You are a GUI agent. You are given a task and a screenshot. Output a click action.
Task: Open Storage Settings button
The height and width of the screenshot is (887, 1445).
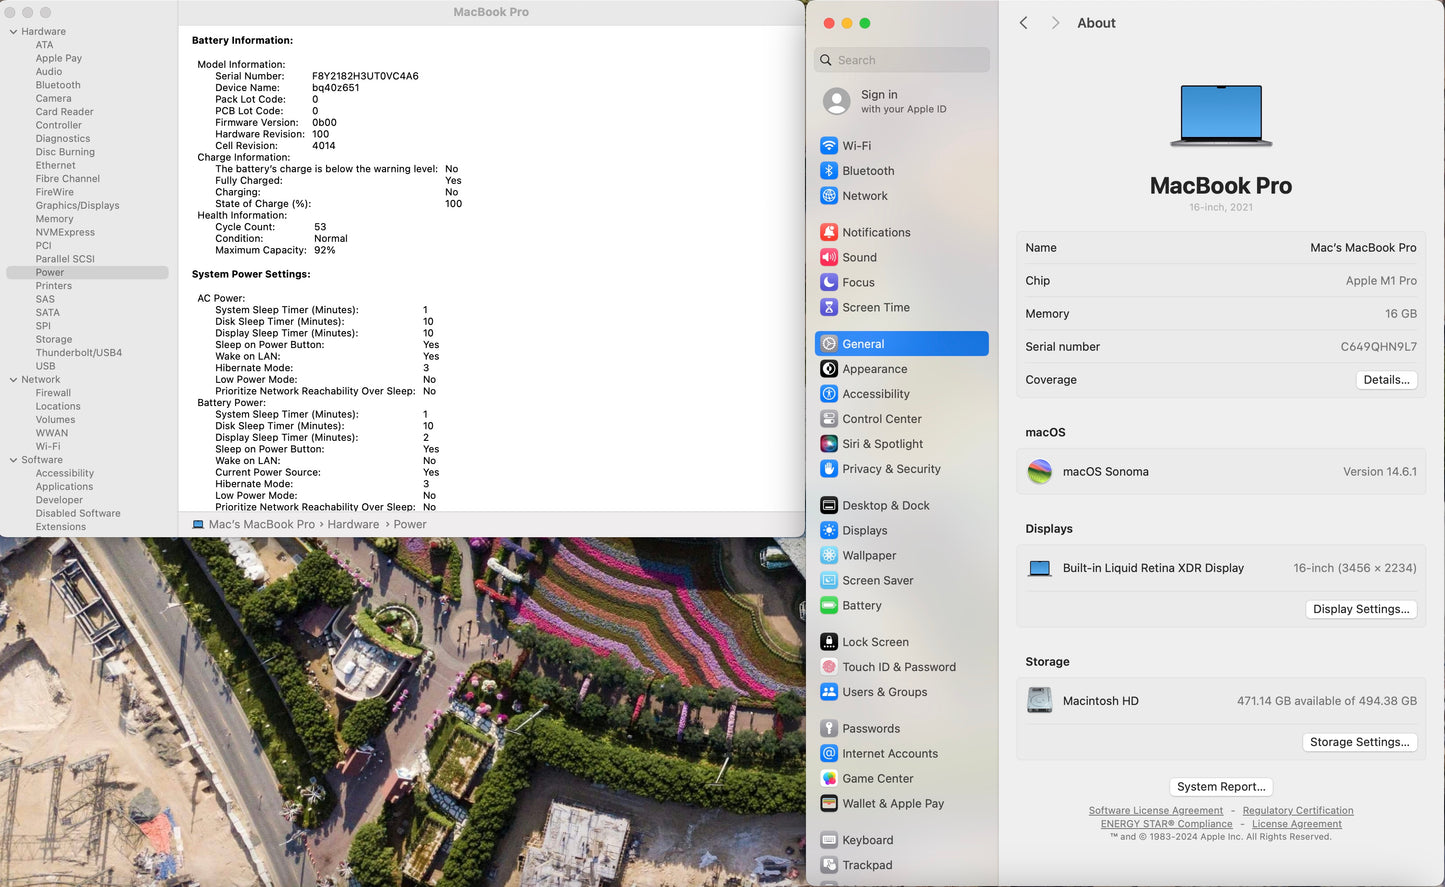[x=1359, y=742]
